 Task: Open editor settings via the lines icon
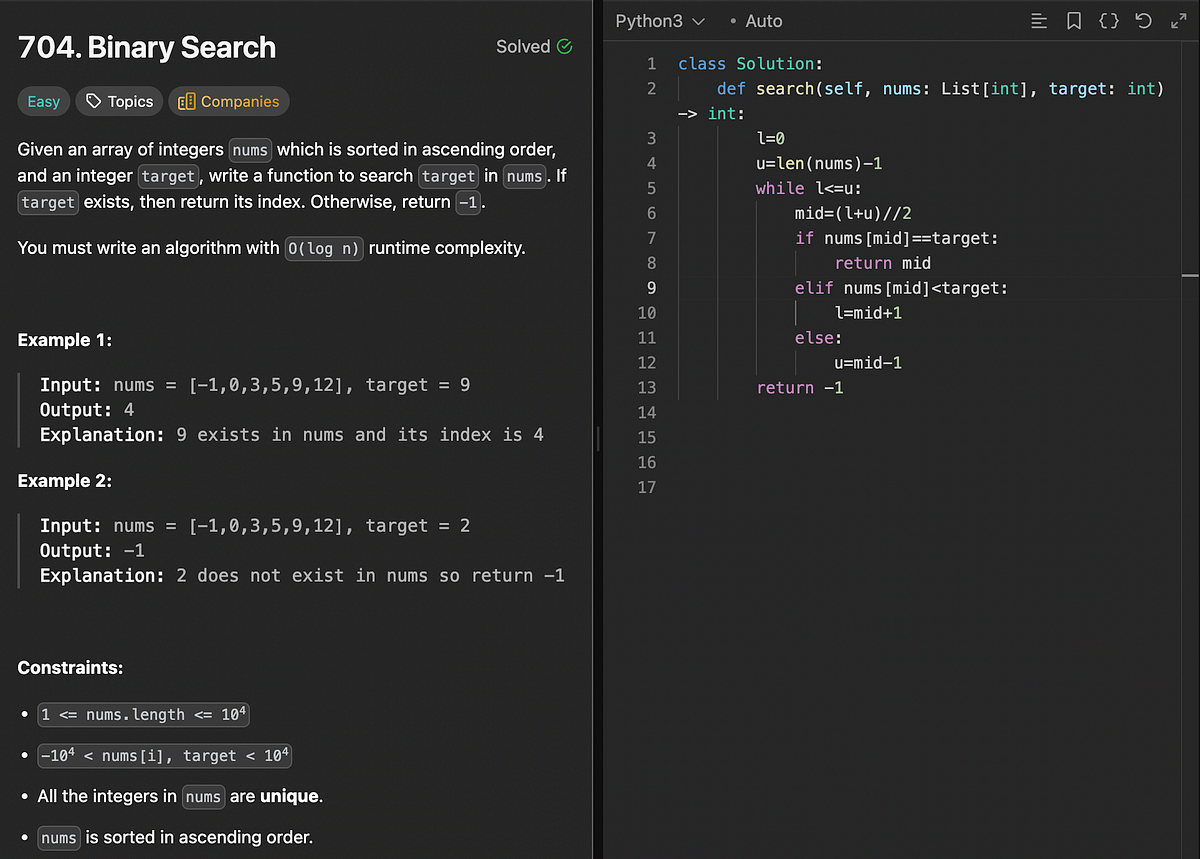[x=1038, y=20]
